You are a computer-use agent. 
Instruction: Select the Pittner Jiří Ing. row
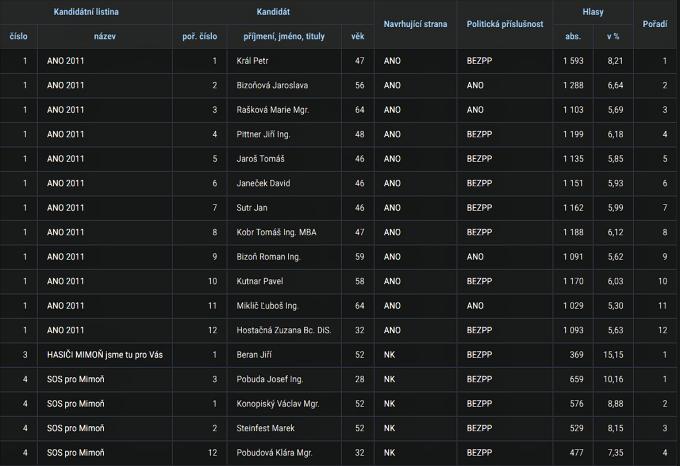point(340,134)
